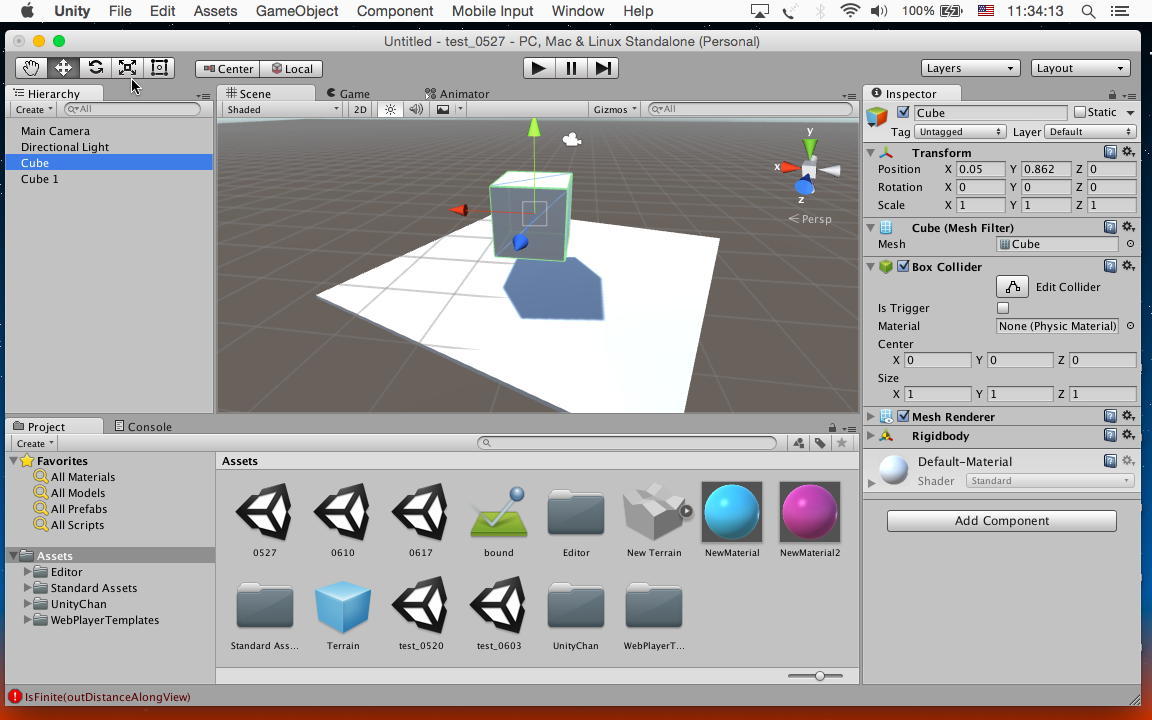Screen dimensions: 1152x720
Task: Select the NewMaterial2 asset thumbnail
Action: [809, 512]
